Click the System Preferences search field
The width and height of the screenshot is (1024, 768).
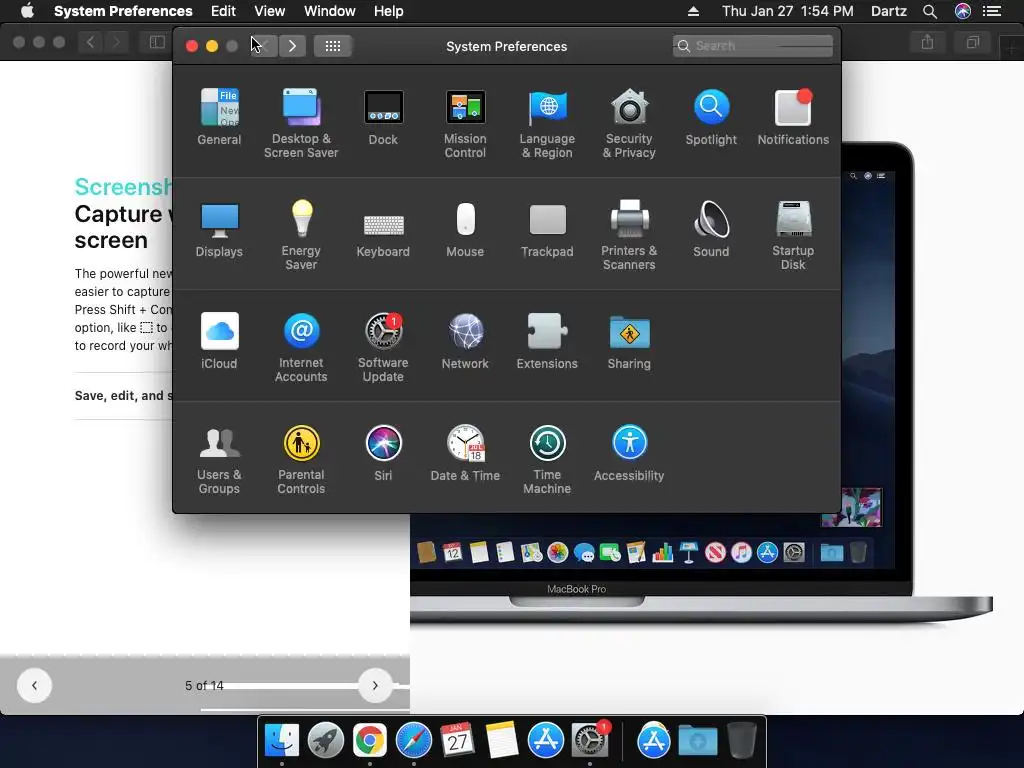(x=753, y=46)
